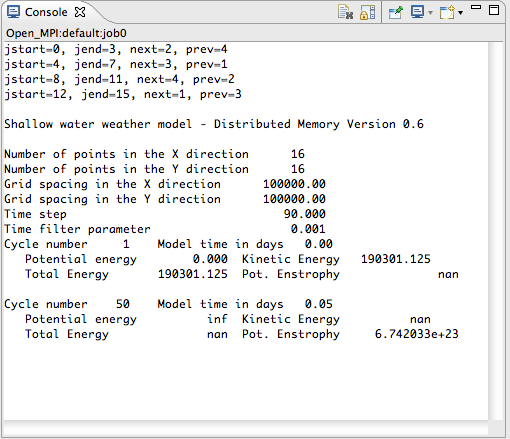Expand the Open Console dropdown arrow

coord(461,13)
